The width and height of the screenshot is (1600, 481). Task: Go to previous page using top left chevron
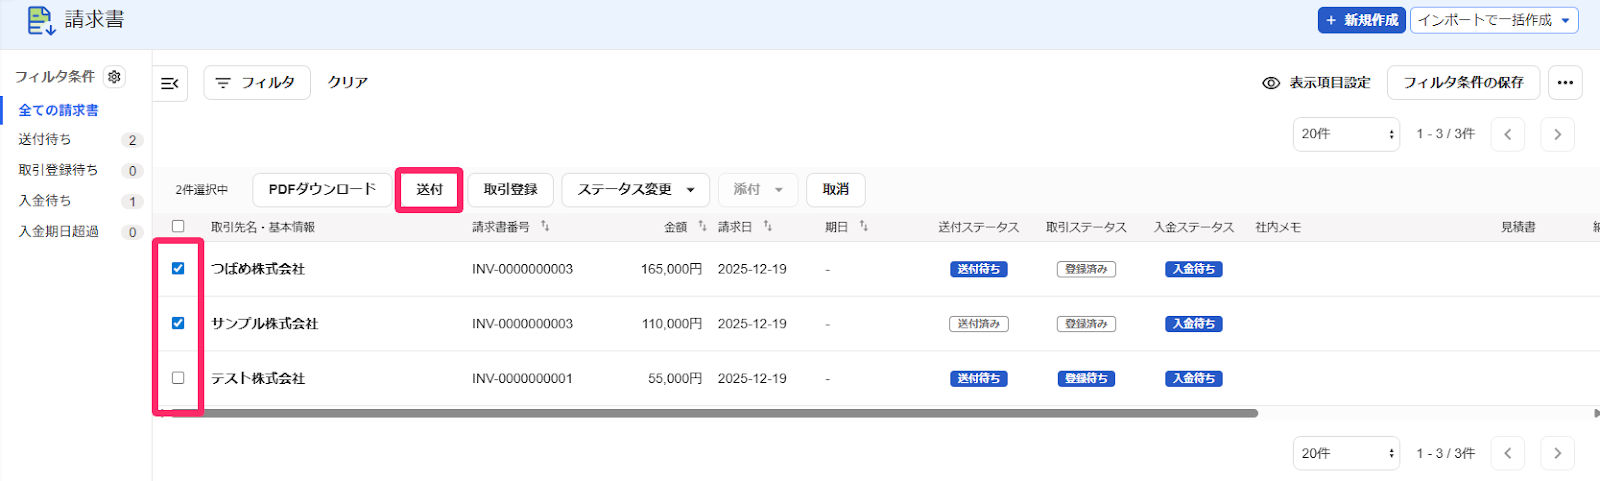(x=1507, y=134)
